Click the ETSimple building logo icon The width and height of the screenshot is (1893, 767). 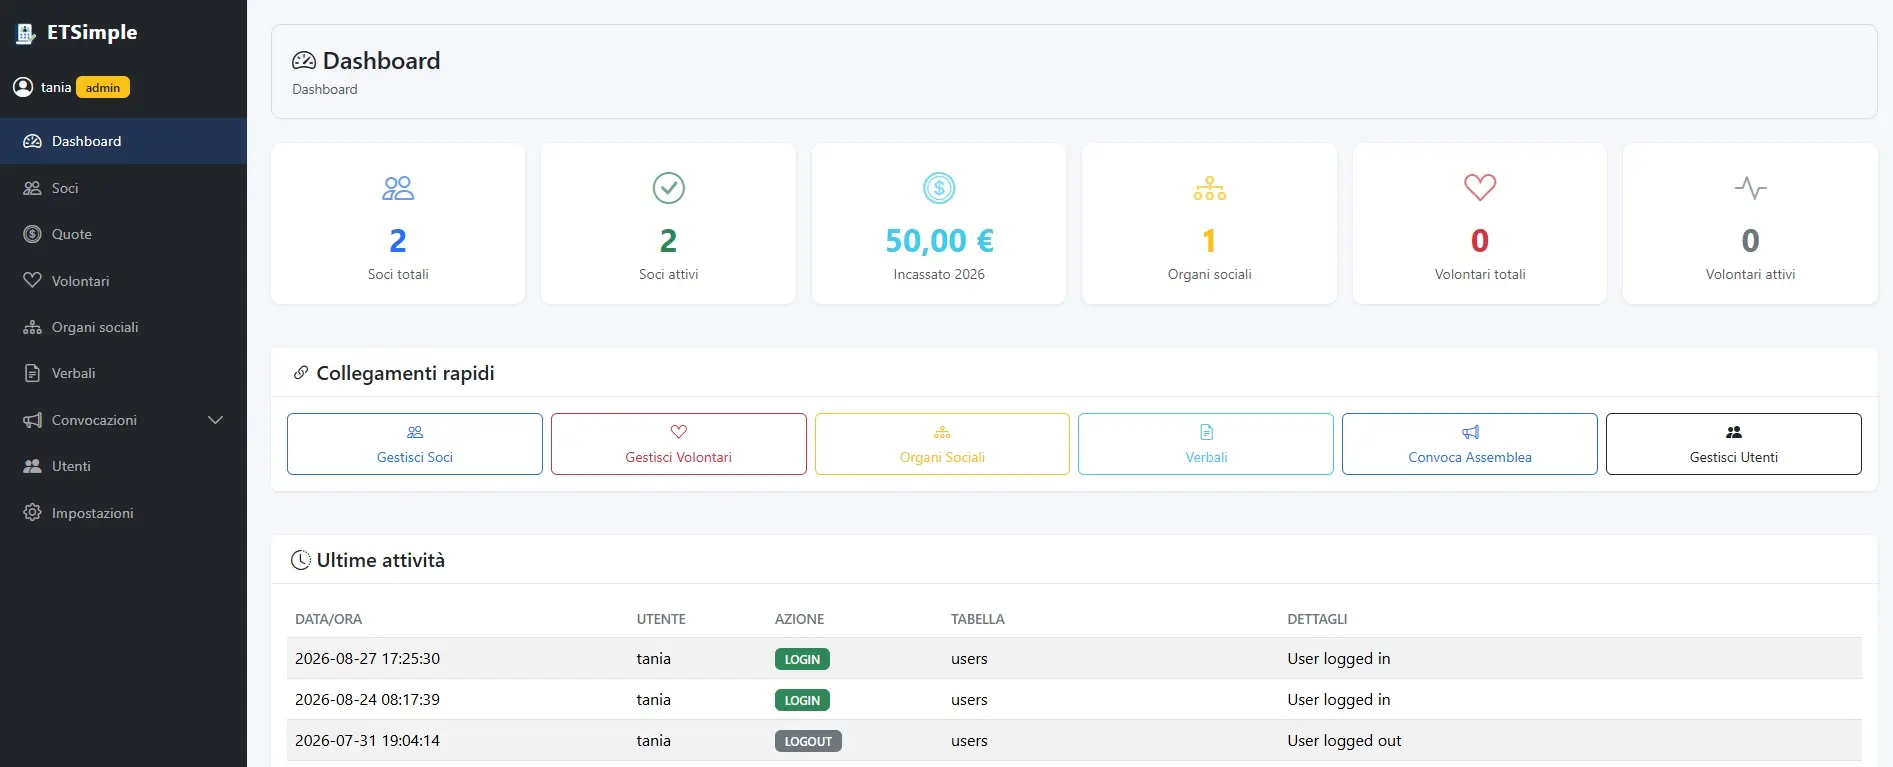pos(26,34)
